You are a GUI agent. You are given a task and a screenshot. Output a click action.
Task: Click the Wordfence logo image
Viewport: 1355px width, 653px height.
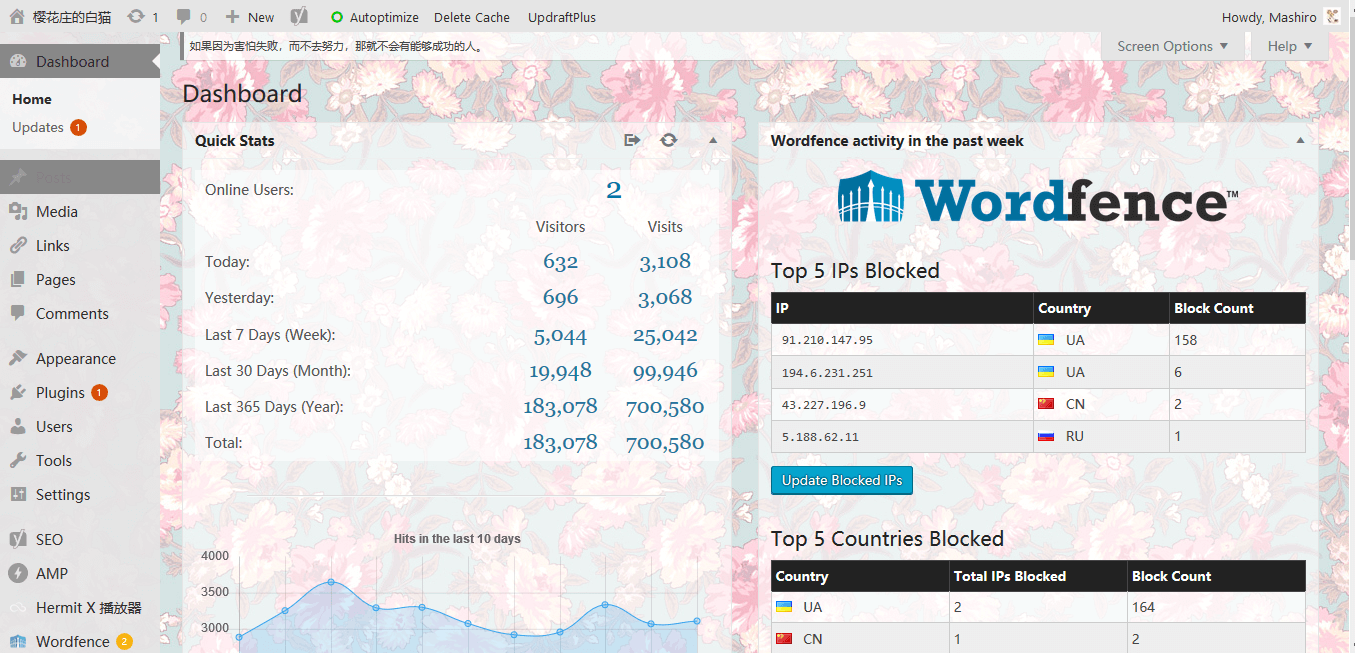click(x=1038, y=196)
